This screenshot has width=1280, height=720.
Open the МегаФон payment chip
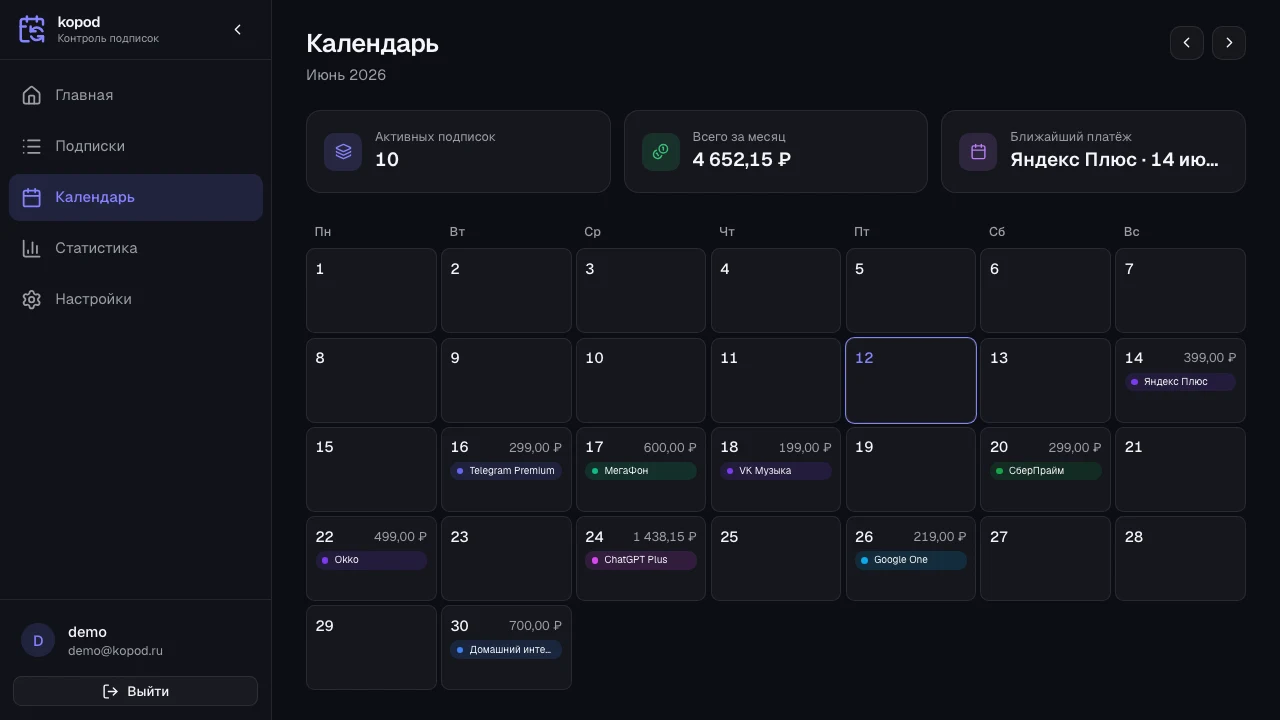pos(641,471)
